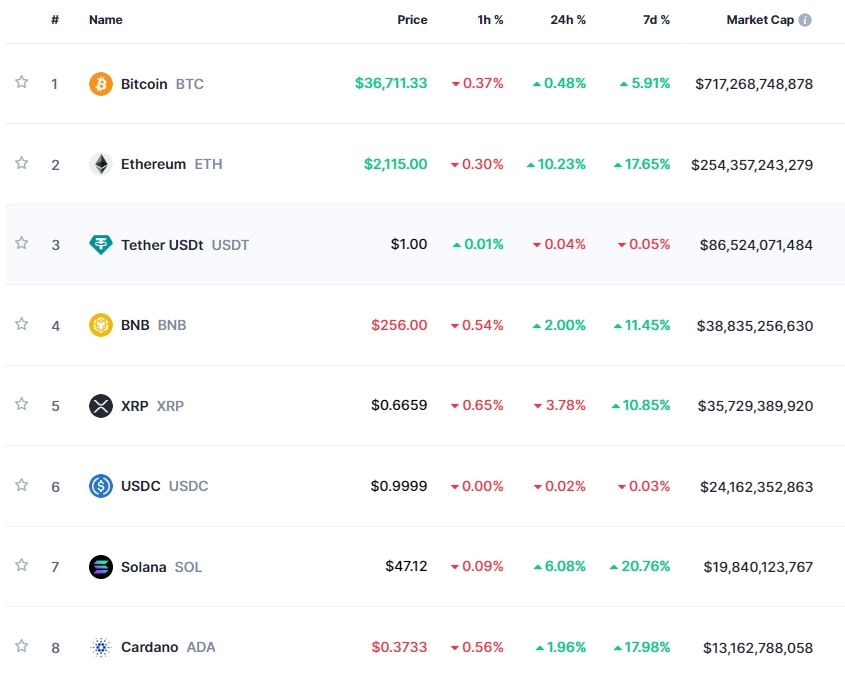This screenshot has width=845, height=682.
Task: Click the Cardano logo icon
Action: coord(101,647)
